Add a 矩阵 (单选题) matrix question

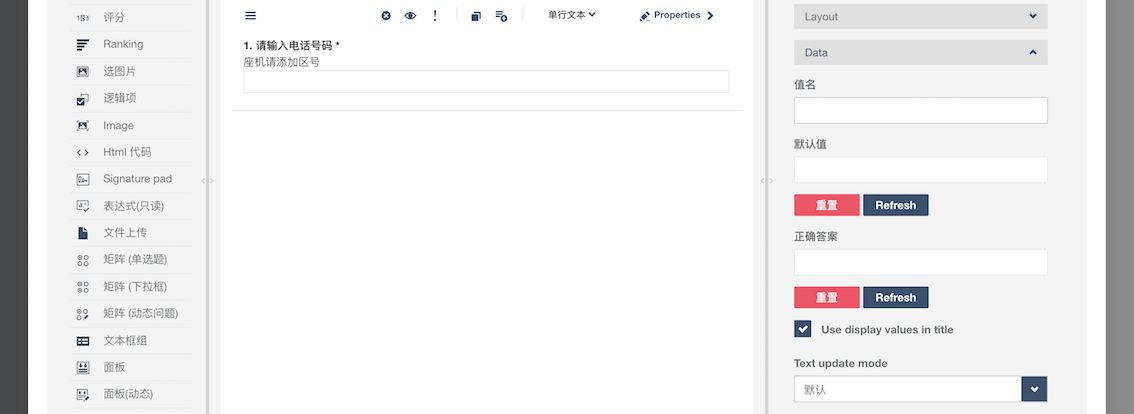coord(132,260)
